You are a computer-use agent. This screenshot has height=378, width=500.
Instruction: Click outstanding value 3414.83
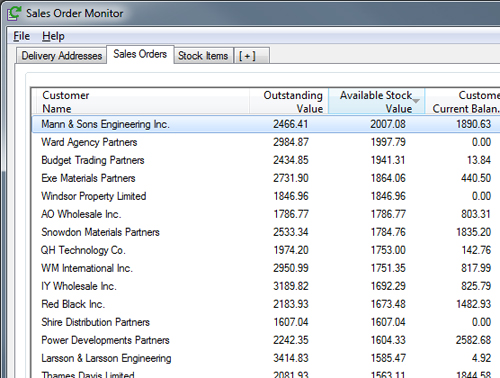[x=291, y=358]
